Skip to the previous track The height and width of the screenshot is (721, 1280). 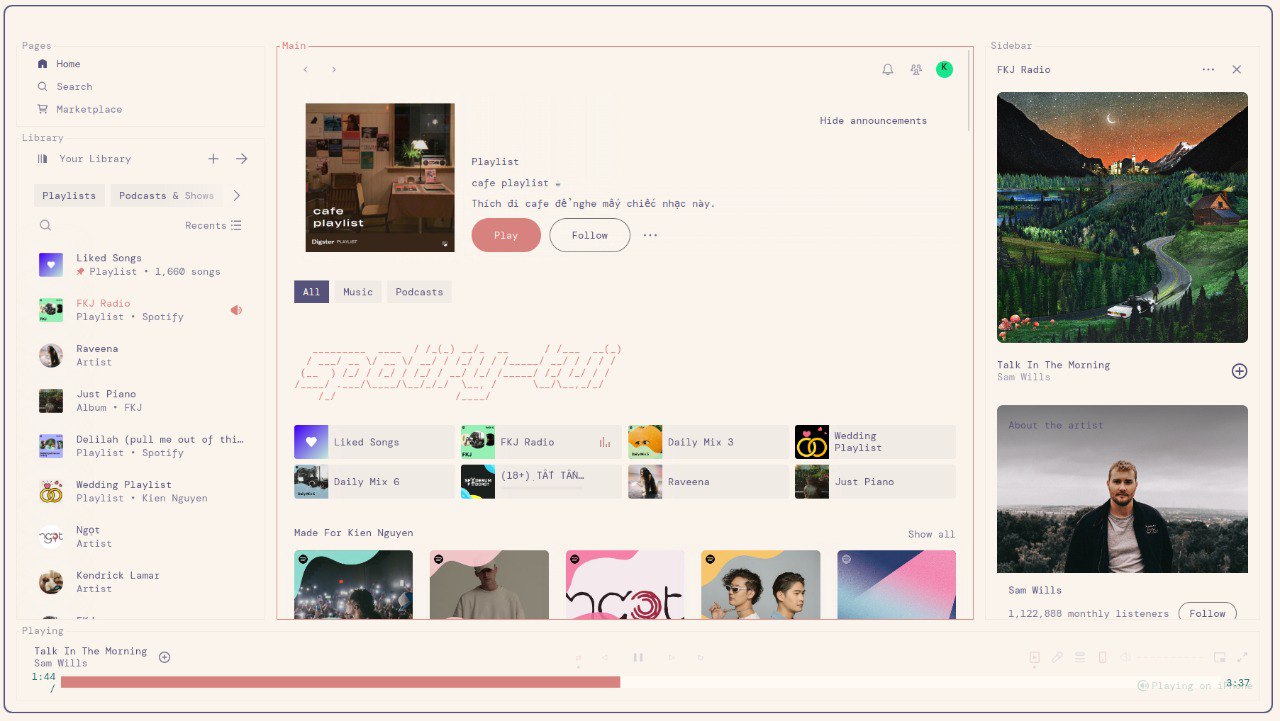(604, 657)
